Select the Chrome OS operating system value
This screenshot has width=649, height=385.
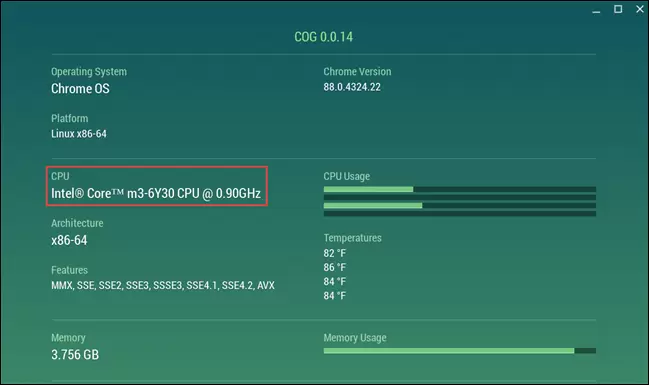click(x=80, y=89)
